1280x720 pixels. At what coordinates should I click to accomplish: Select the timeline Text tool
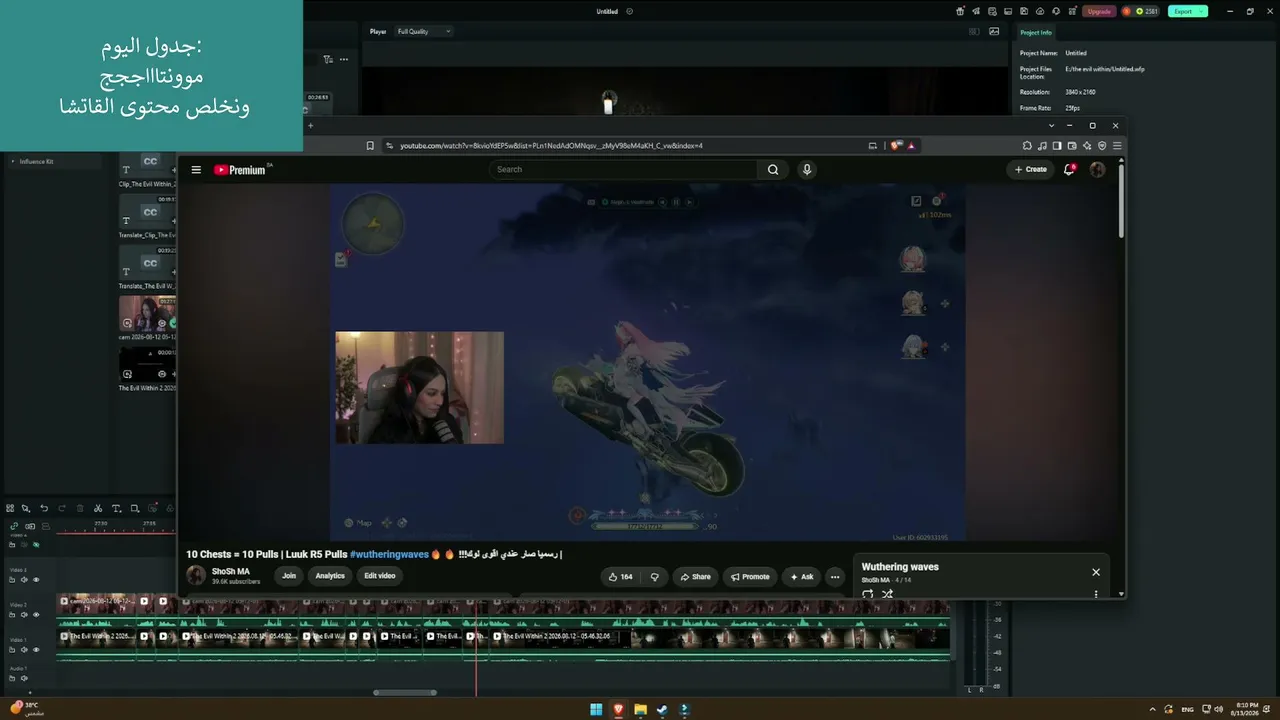coord(116,508)
